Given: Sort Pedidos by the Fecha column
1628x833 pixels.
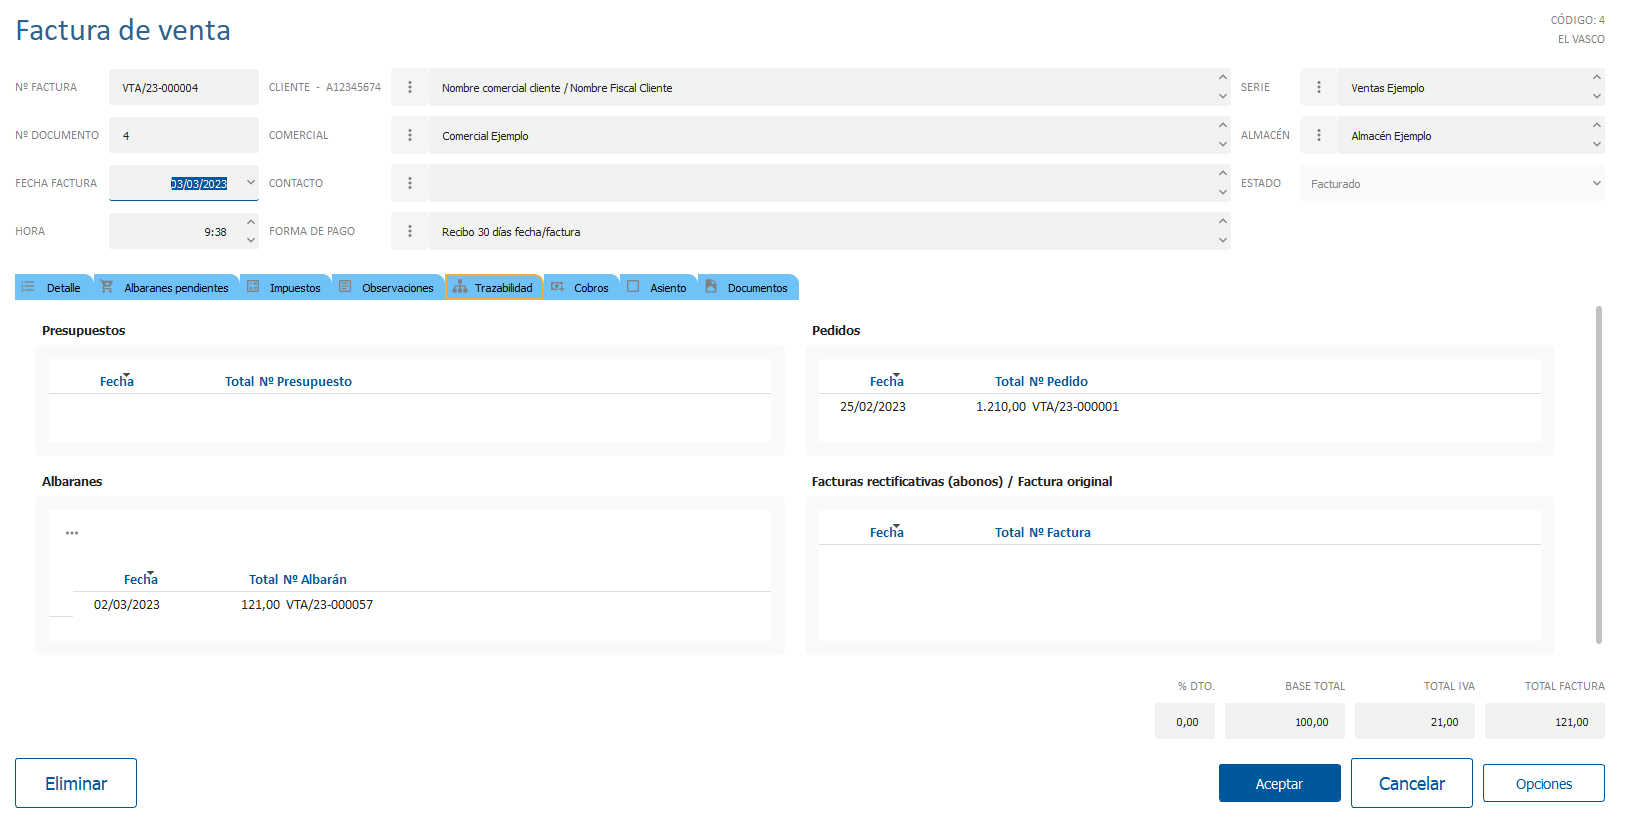Looking at the screenshot, I should point(886,381).
